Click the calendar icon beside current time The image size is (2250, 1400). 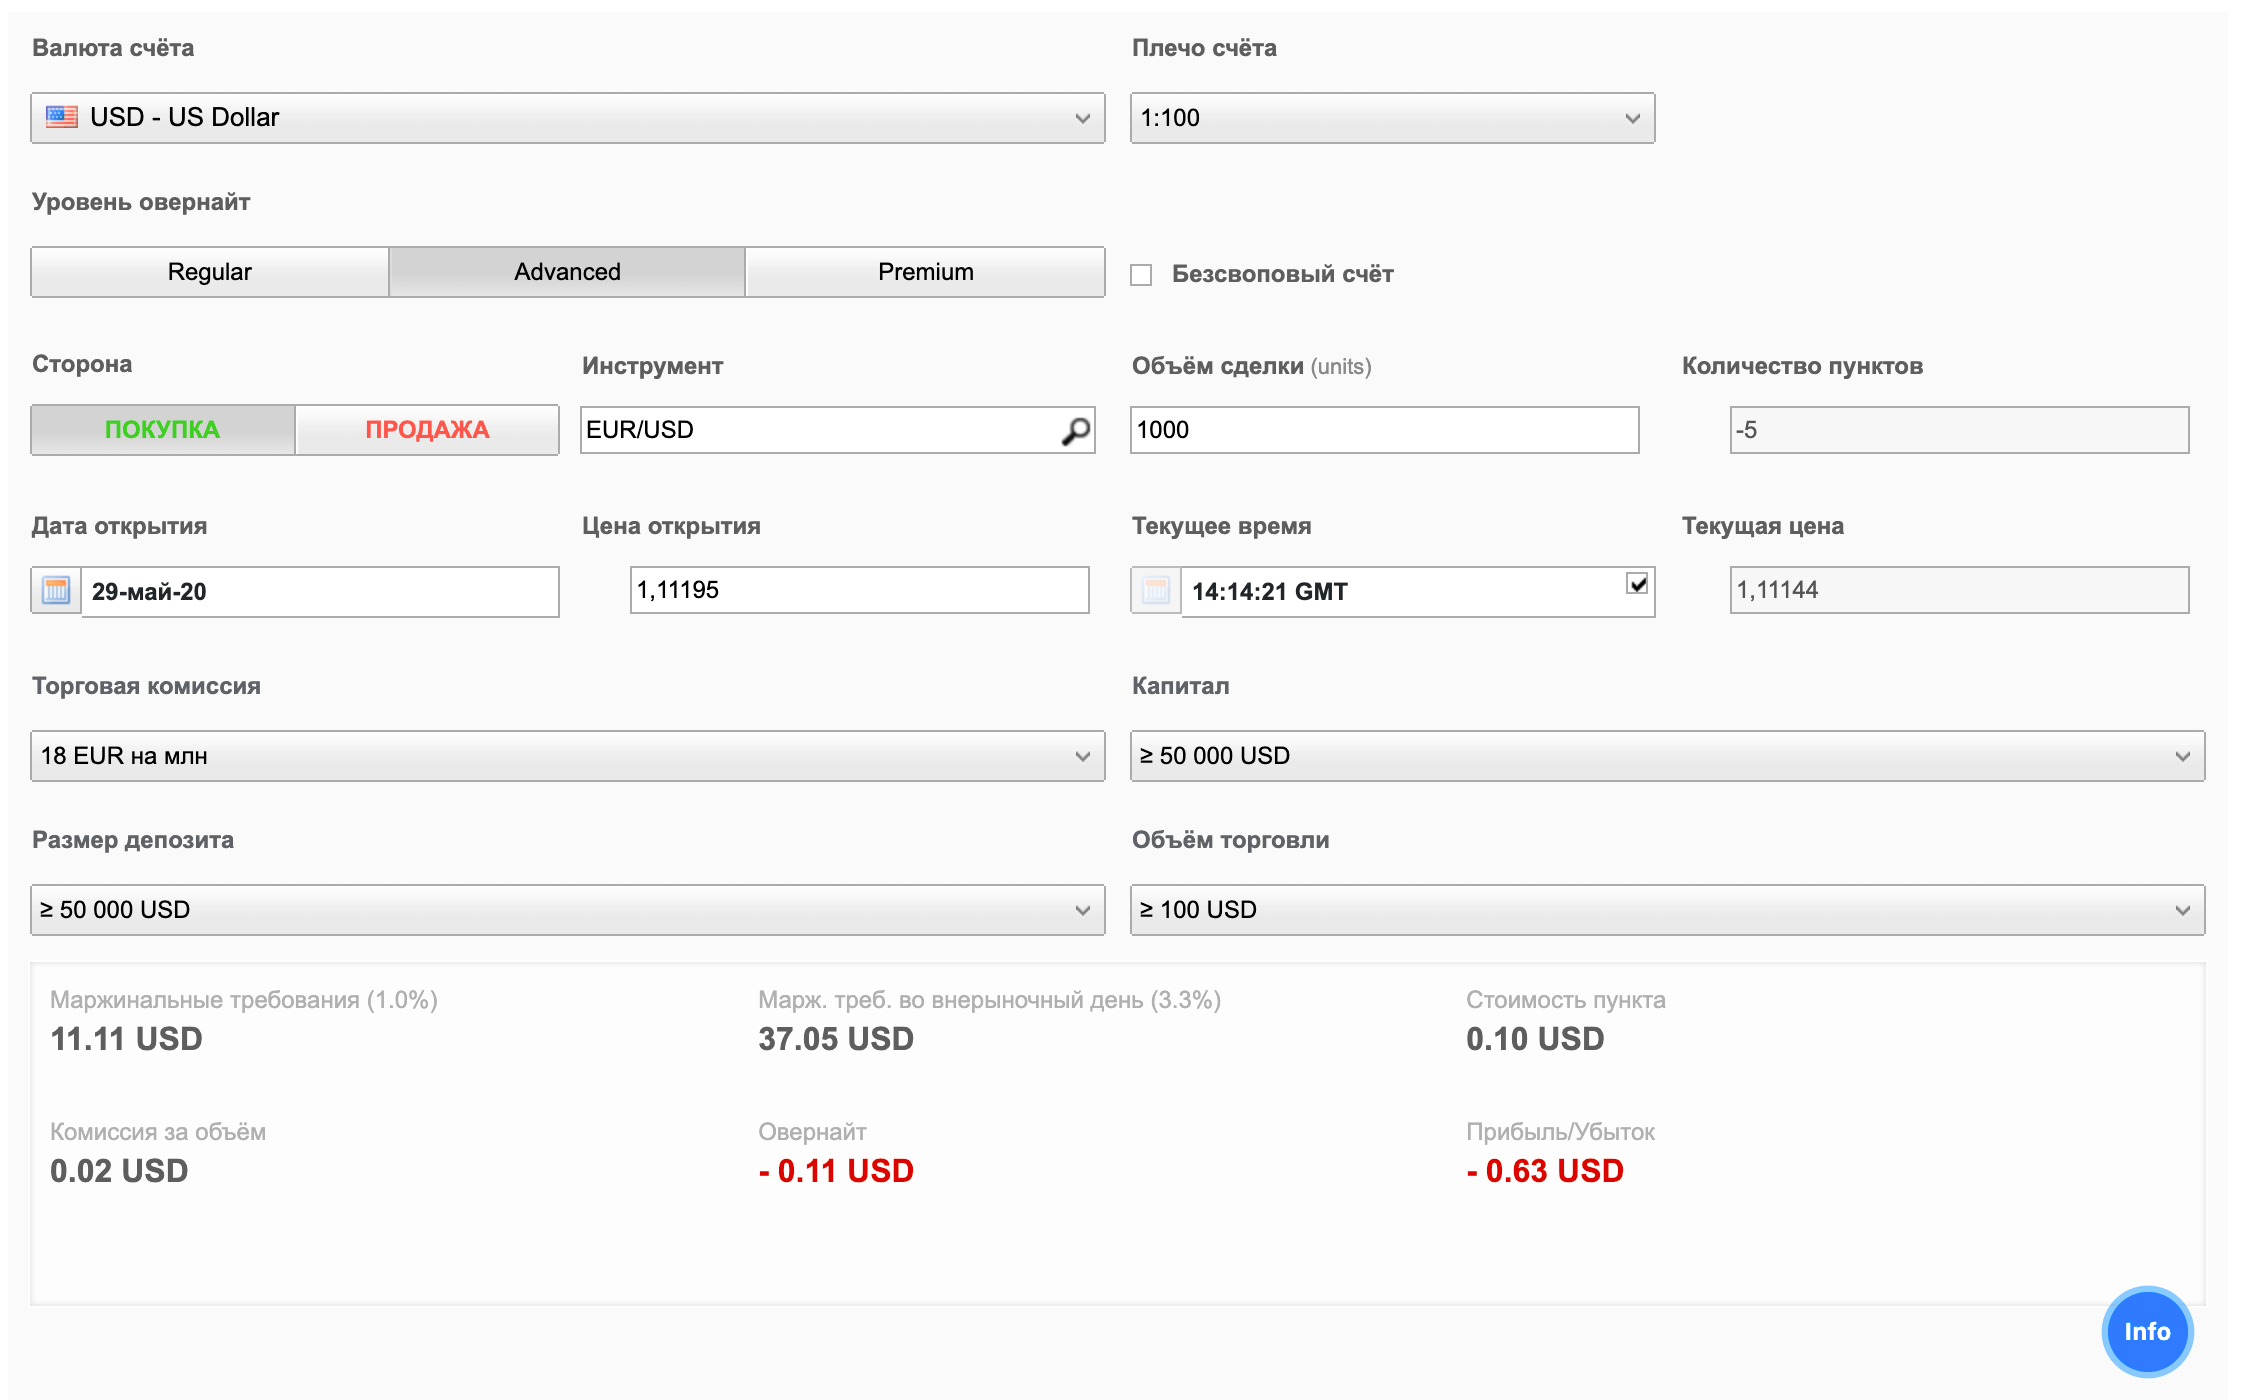[1156, 591]
